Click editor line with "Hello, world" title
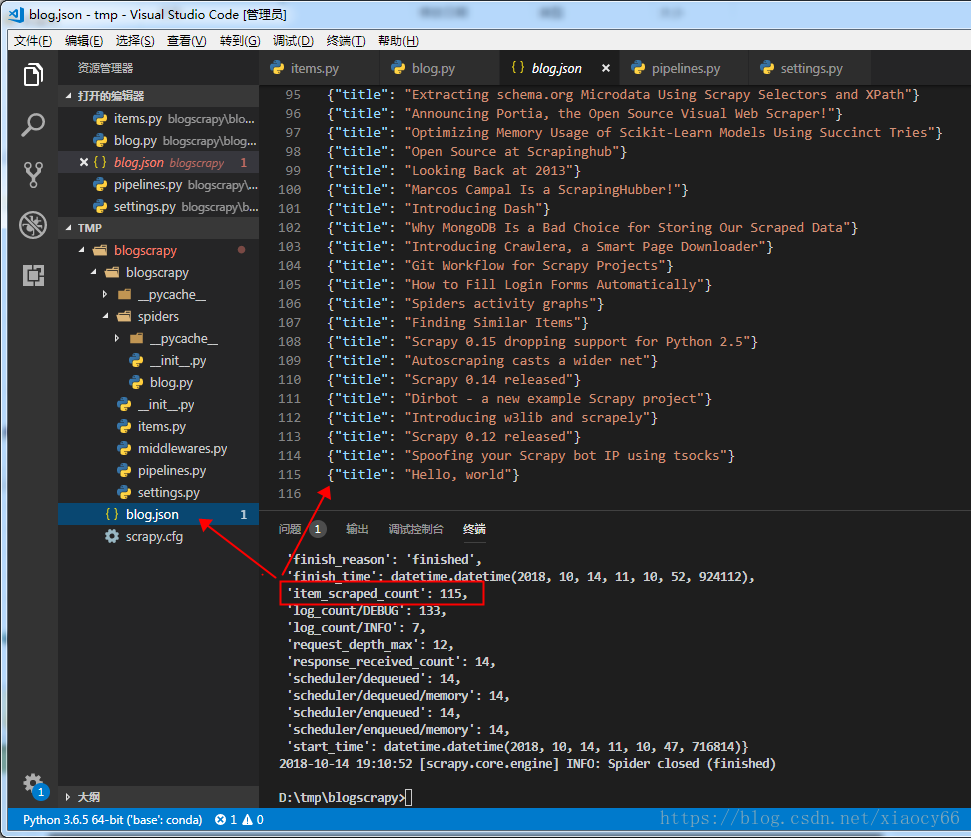 click(x=423, y=474)
